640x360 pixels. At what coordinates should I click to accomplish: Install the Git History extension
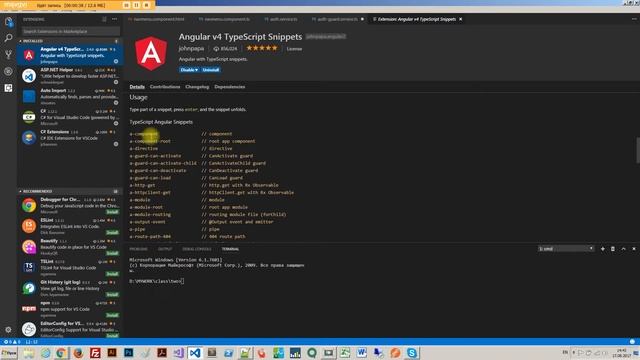(112, 295)
